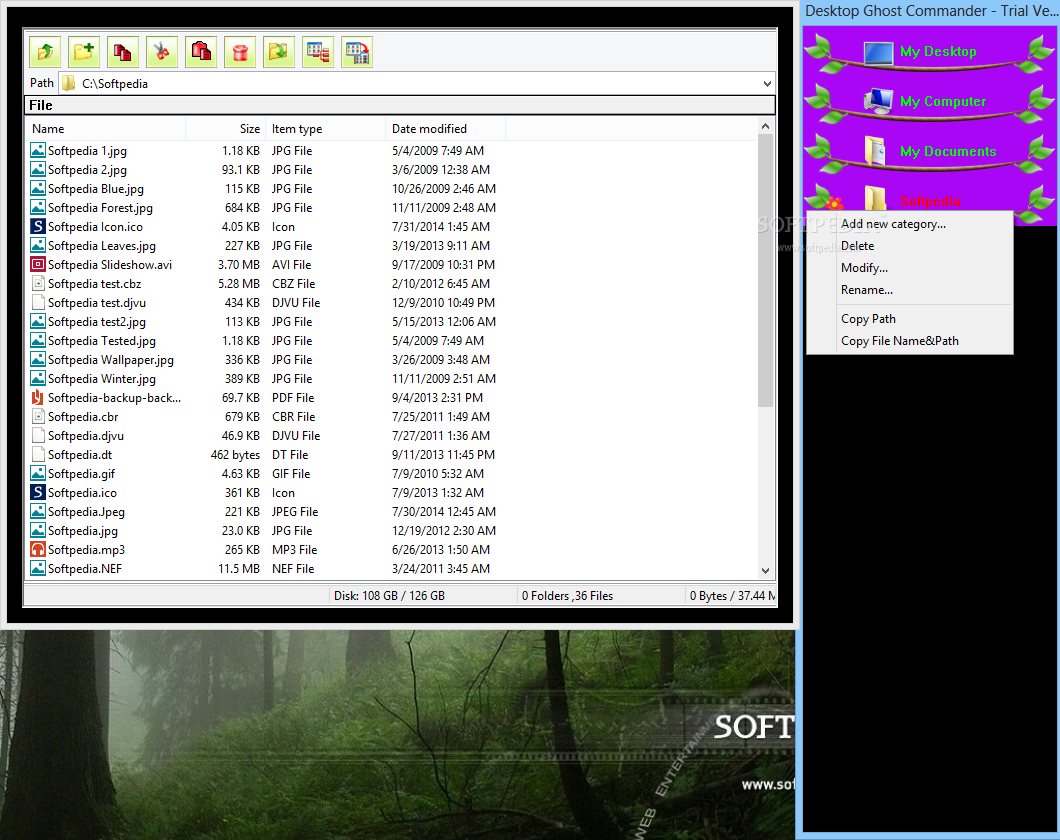Choose Modify from the context menu

(864, 268)
